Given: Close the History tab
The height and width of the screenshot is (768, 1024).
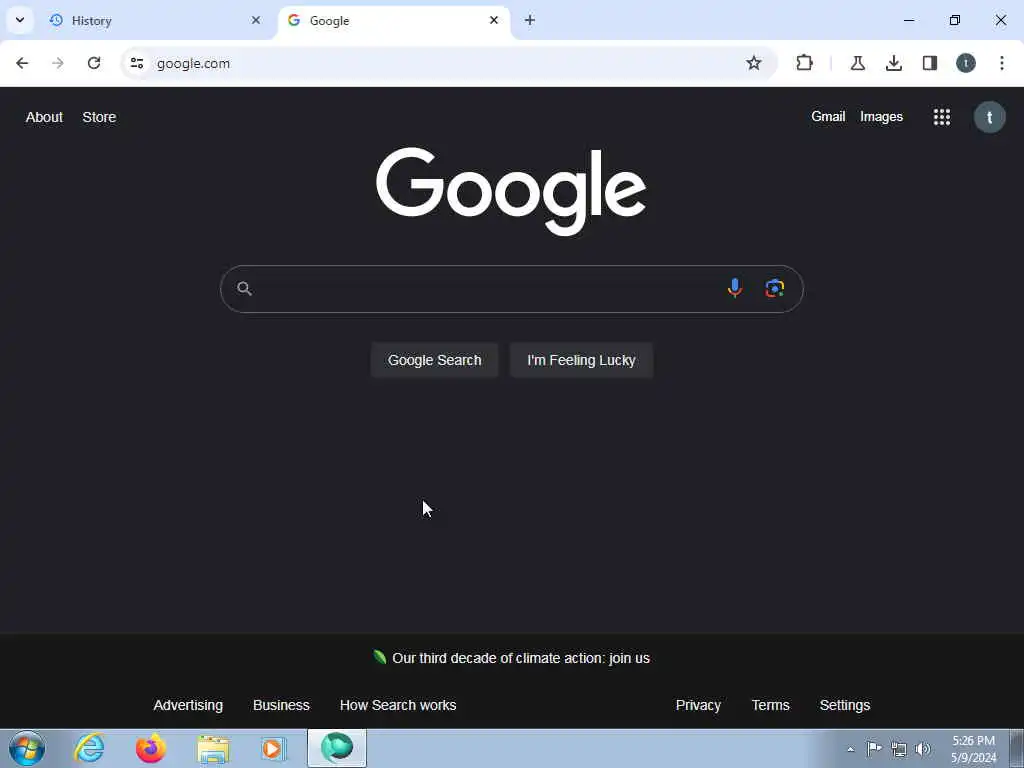Looking at the screenshot, I should pos(256,20).
